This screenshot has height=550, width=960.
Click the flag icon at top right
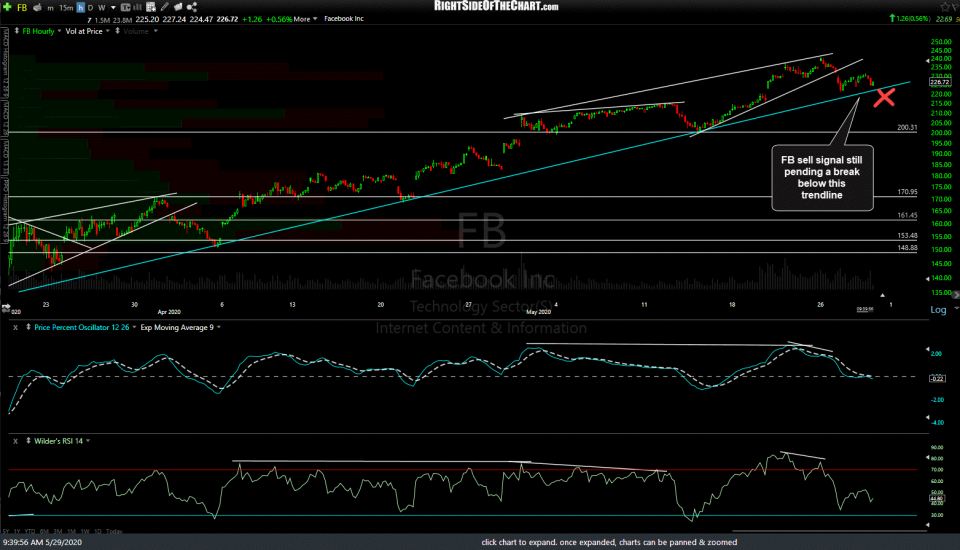(x=954, y=7)
